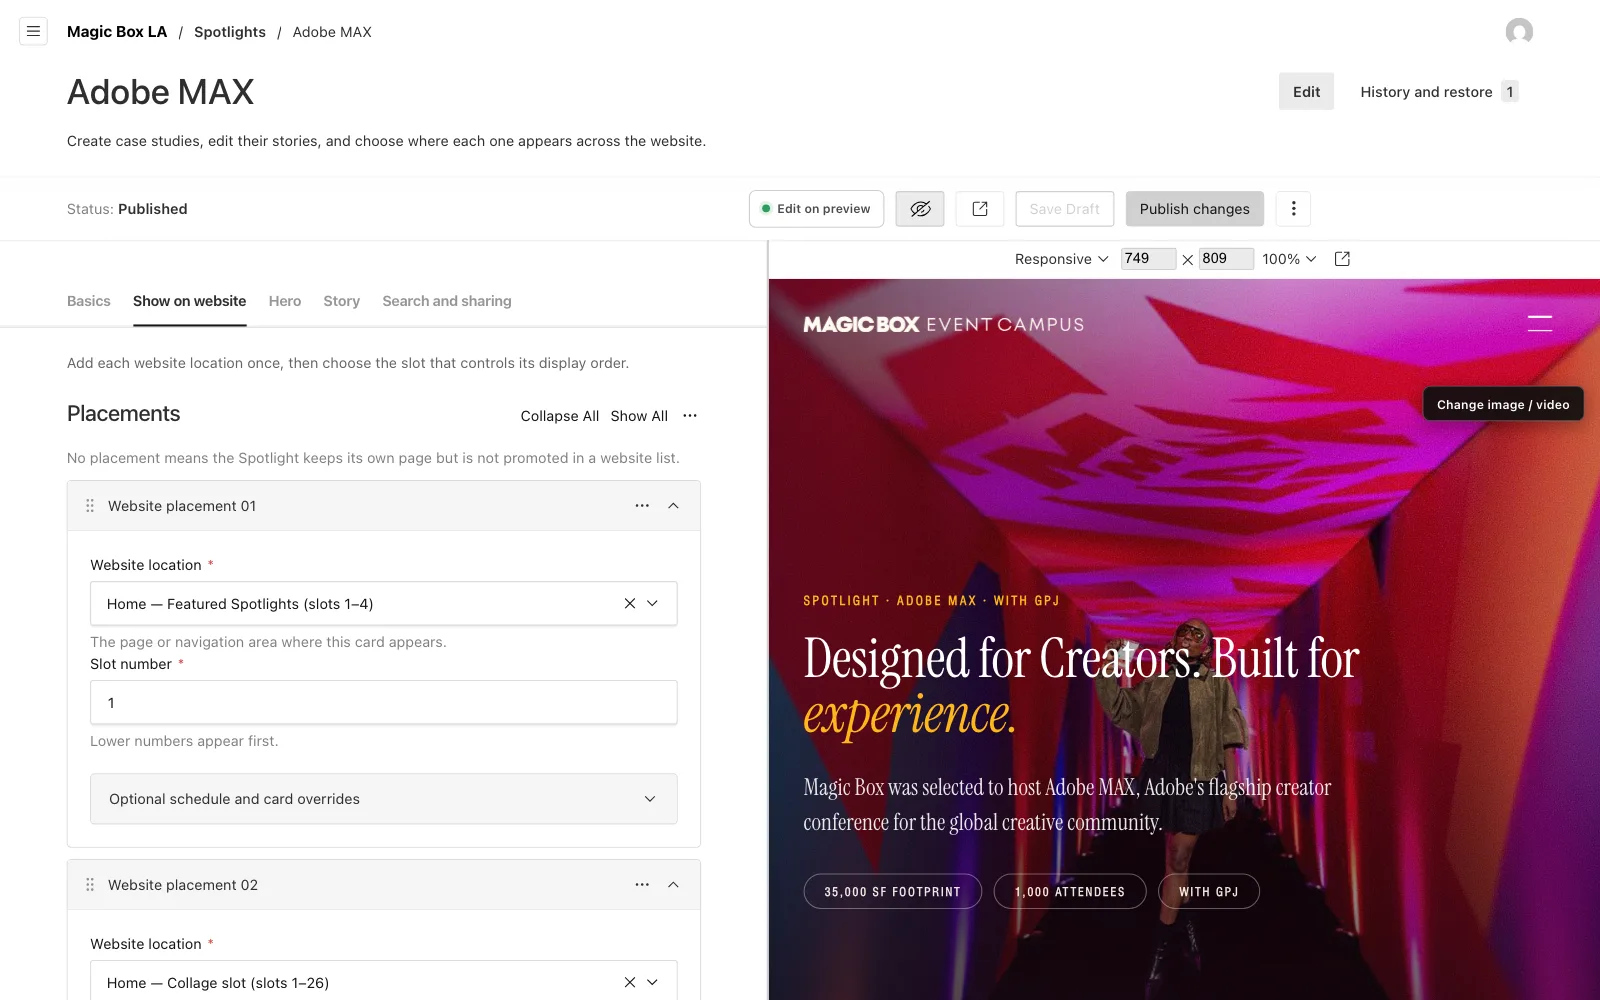The width and height of the screenshot is (1600, 1000).
Task: Swap preview width and height dimensions
Action: (1188, 260)
